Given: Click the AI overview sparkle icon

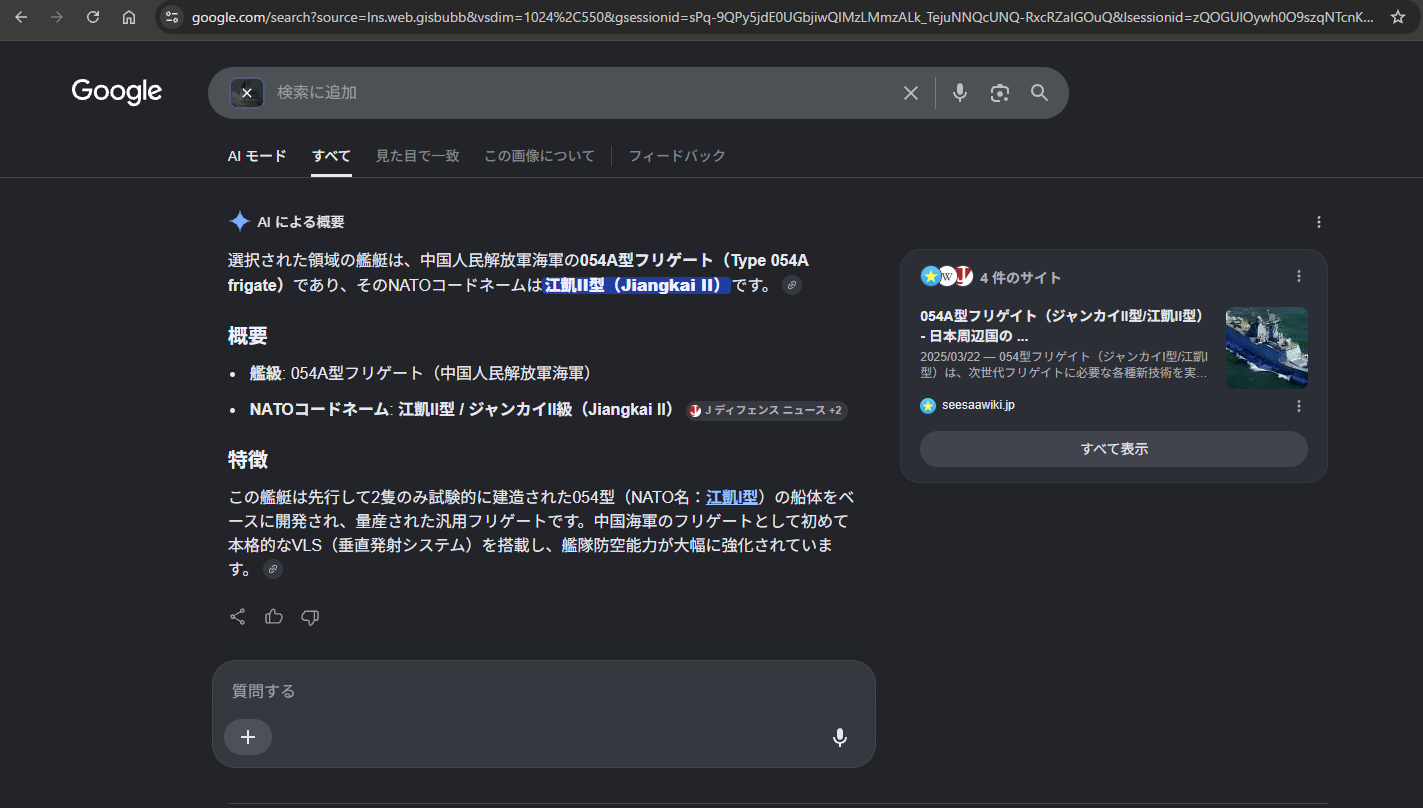Looking at the screenshot, I should (x=239, y=222).
